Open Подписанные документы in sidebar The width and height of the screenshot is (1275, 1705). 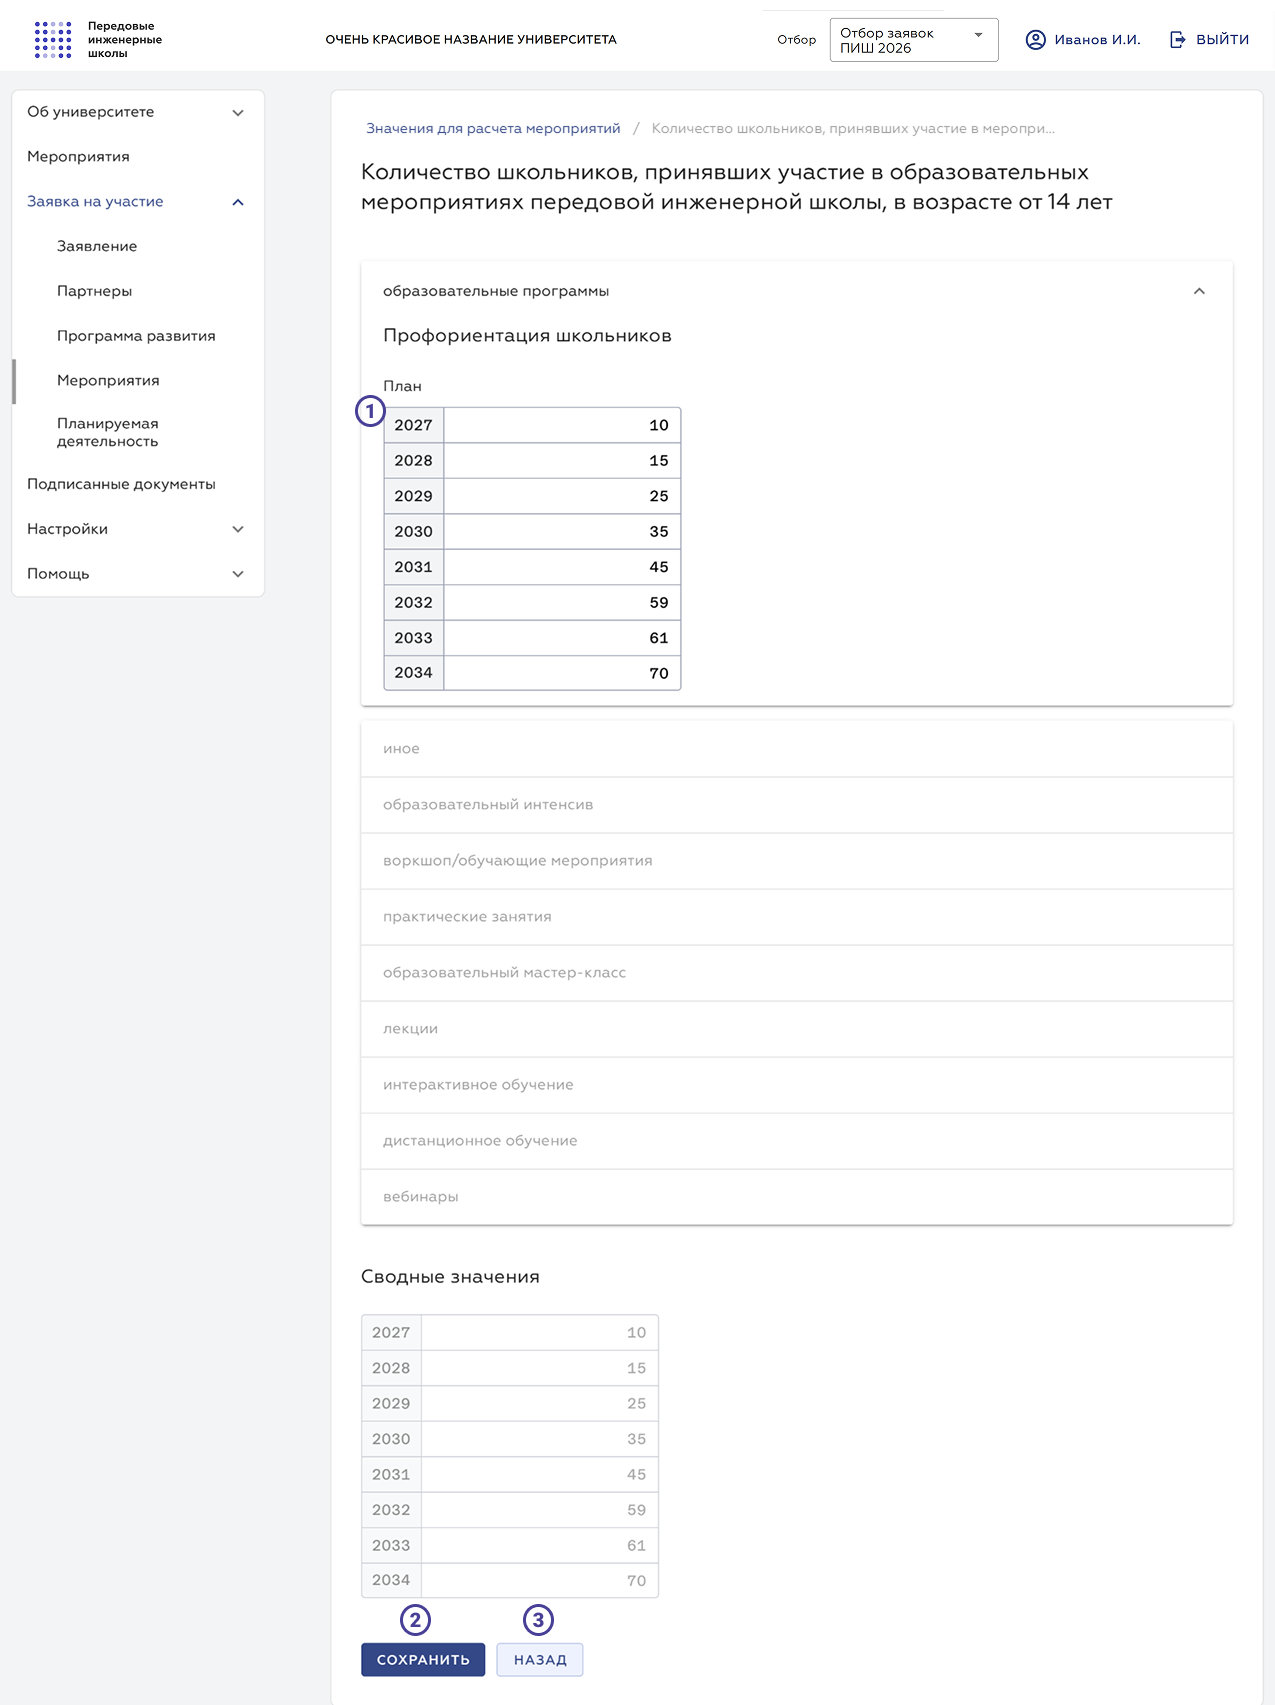pos(121,484)
